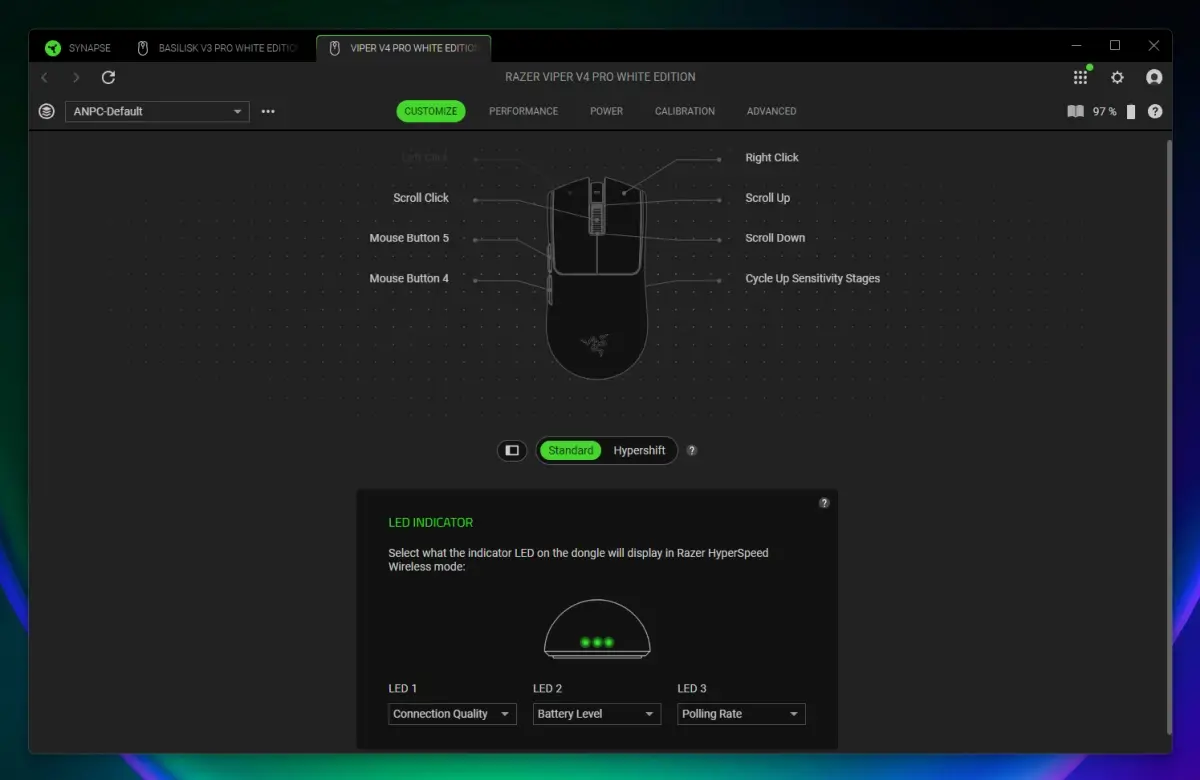Open the Hypershift help question mark
The width and height of the screenshot is (1200, 780).
[692, 450]
